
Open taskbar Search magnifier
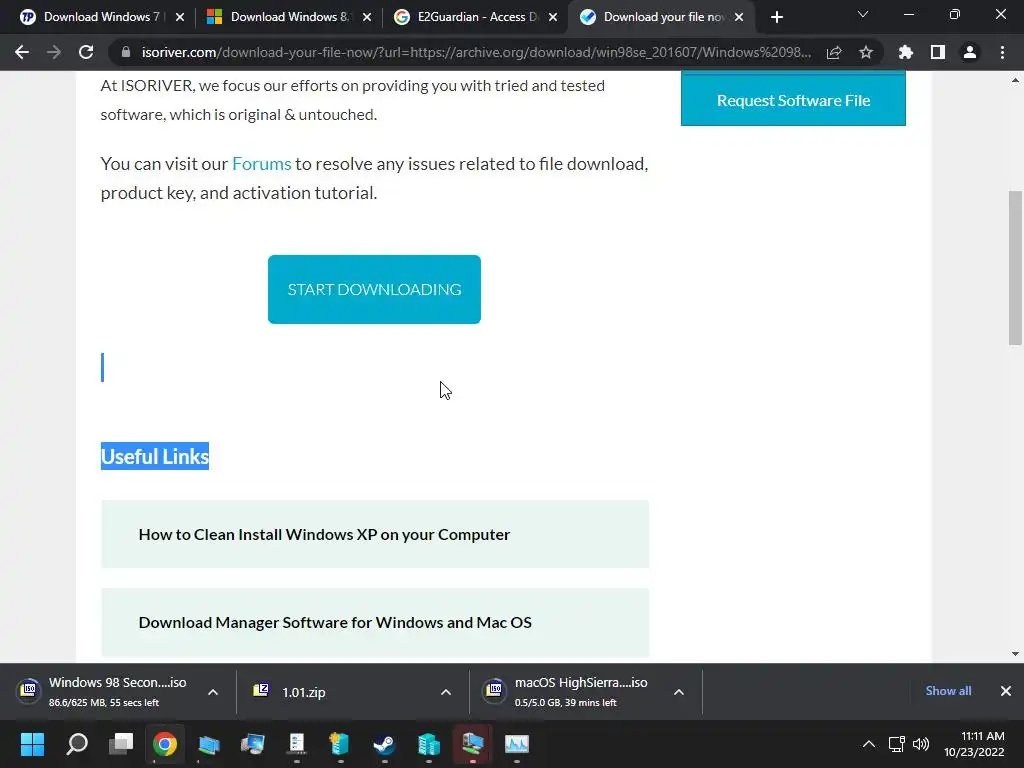click(x=77, y=744)
